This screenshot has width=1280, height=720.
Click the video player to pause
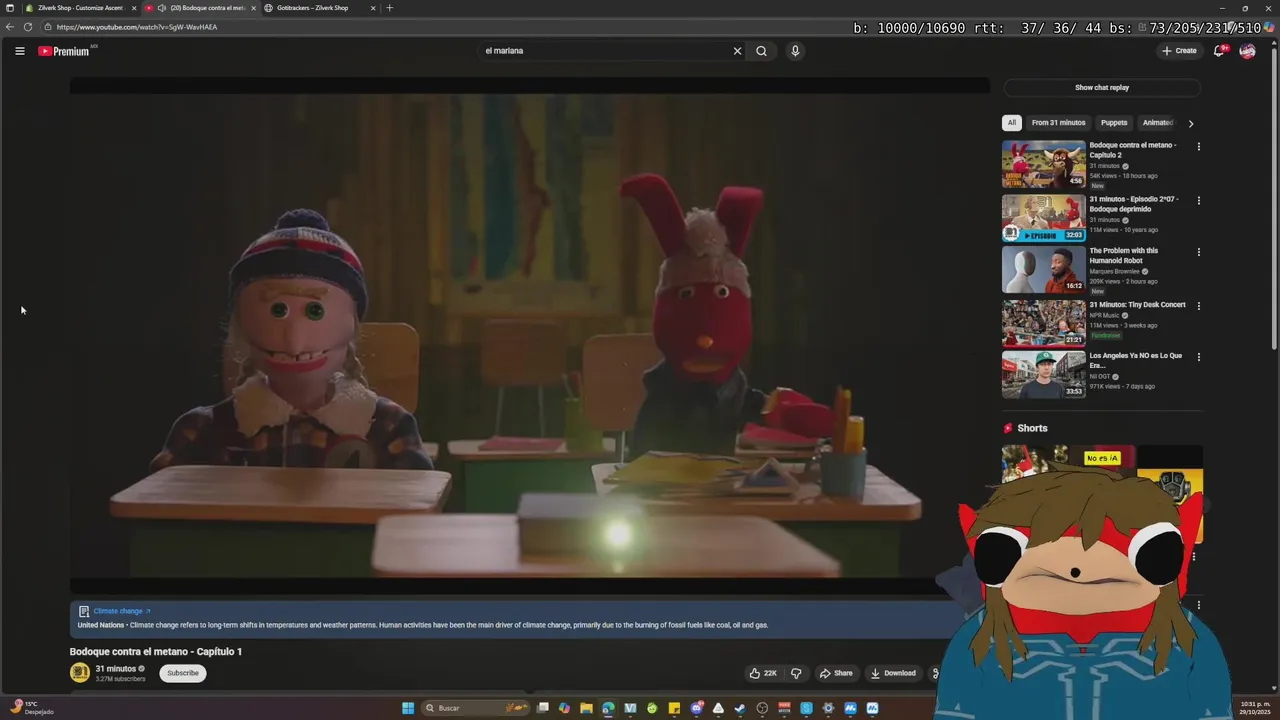pos(529,337)
